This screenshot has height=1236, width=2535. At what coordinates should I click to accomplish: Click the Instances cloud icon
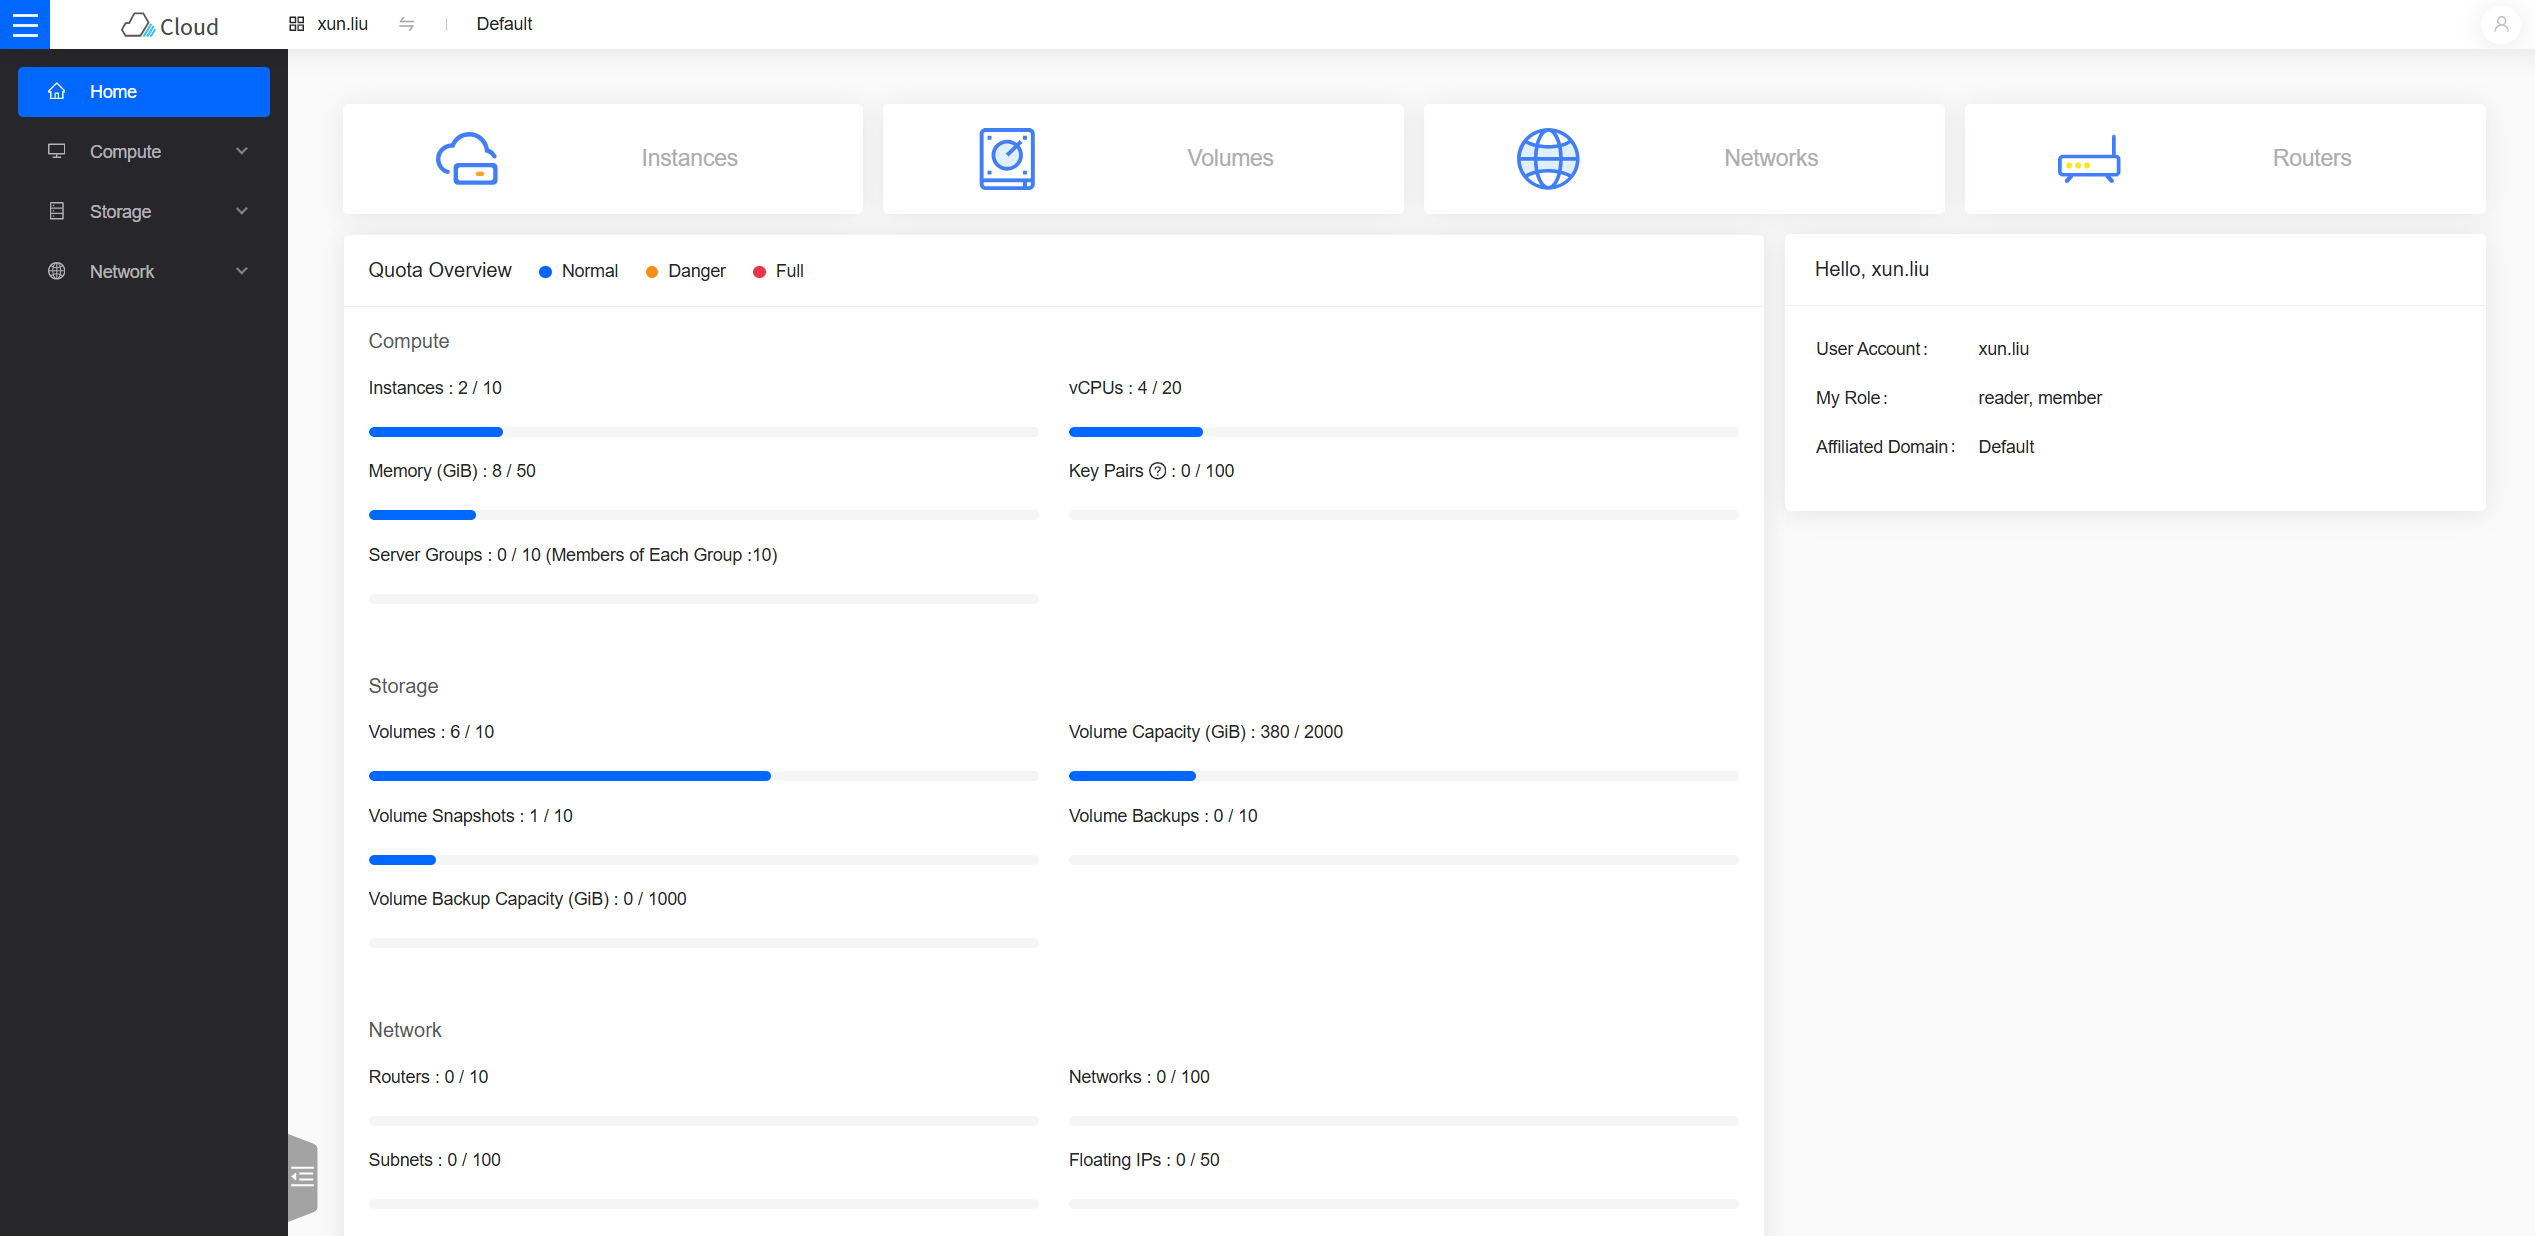coord(467,159)
